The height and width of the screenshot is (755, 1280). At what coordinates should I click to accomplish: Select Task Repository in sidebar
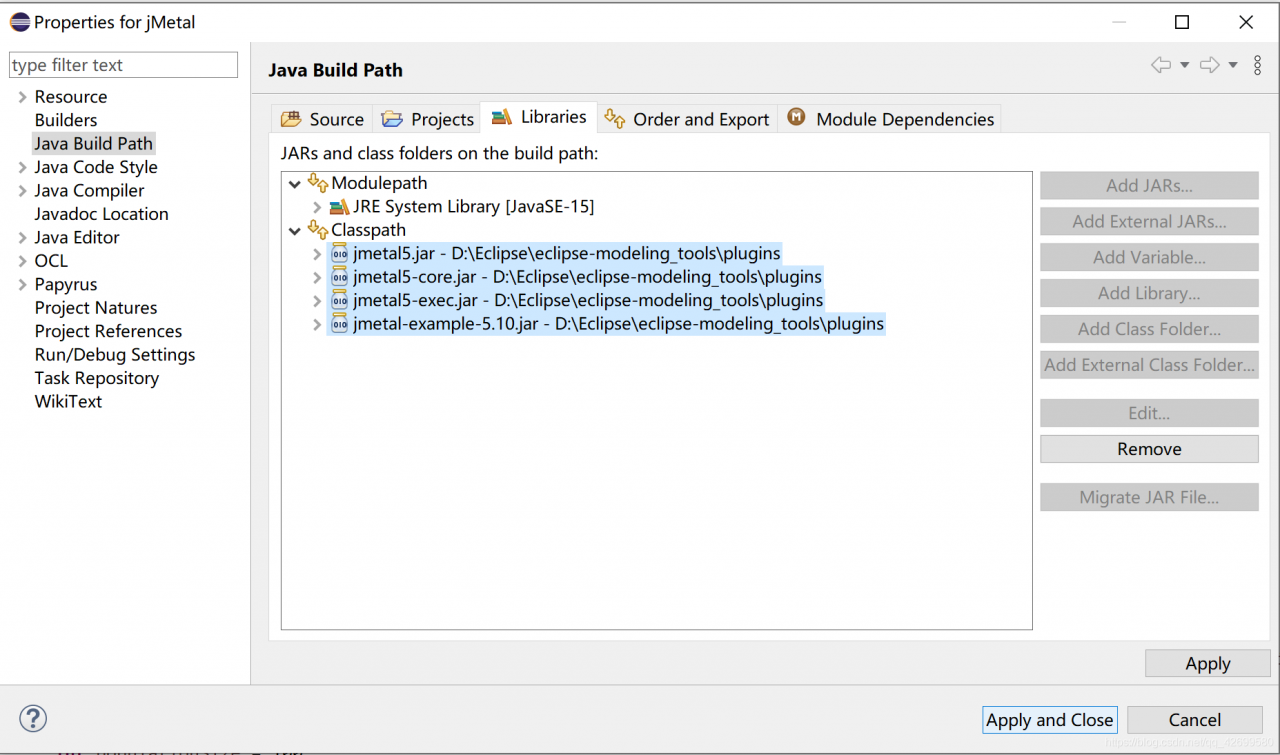click(97, 378)
